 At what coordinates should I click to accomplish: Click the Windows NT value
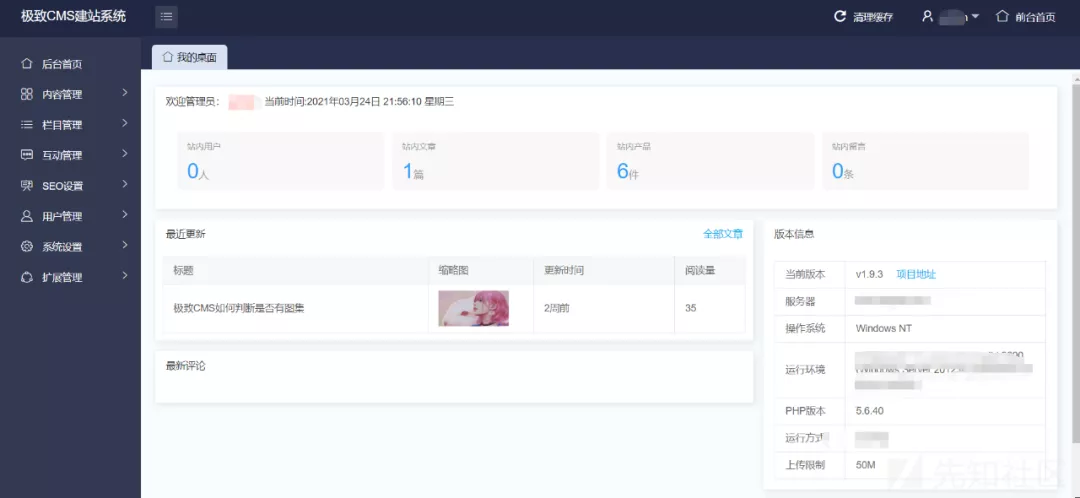coord(884,329)
